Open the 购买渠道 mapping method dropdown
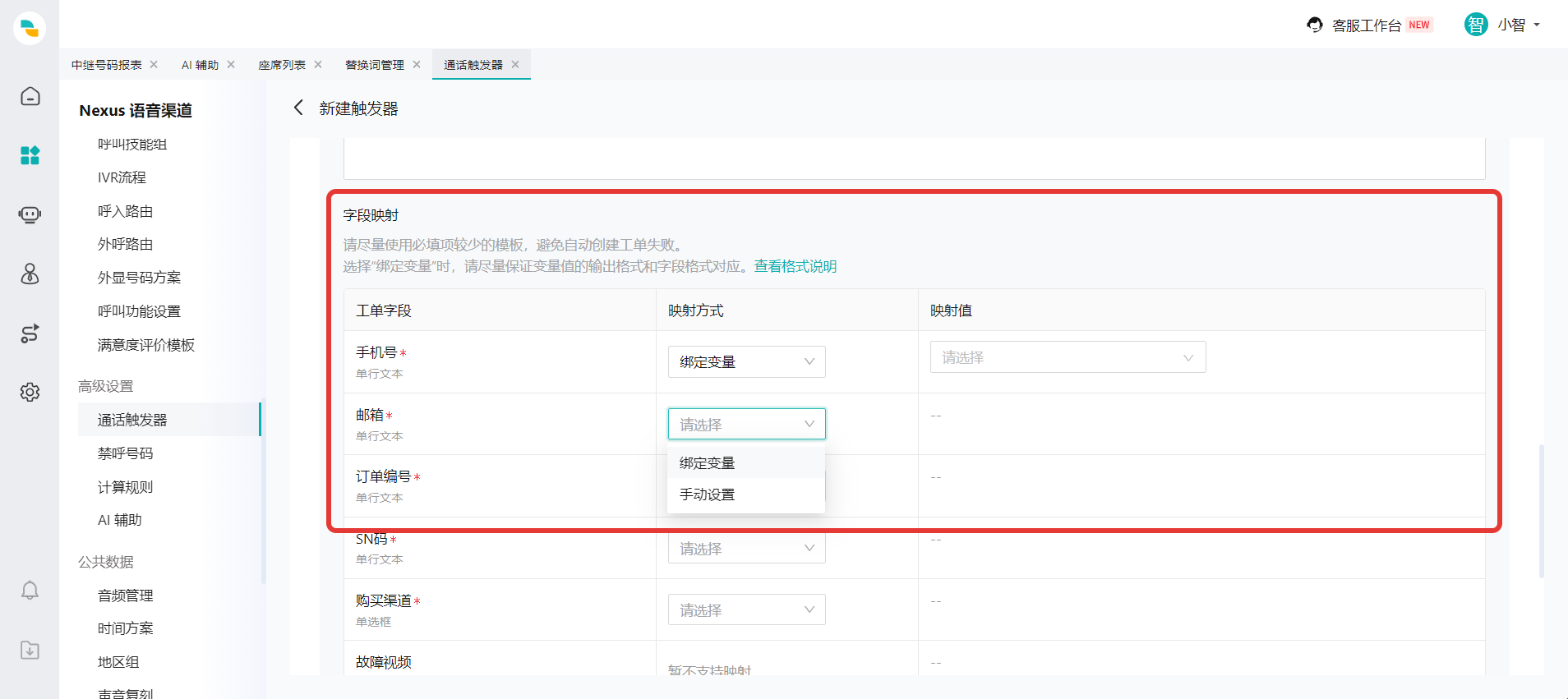The image size is (1568, 699). coord(747,610)
